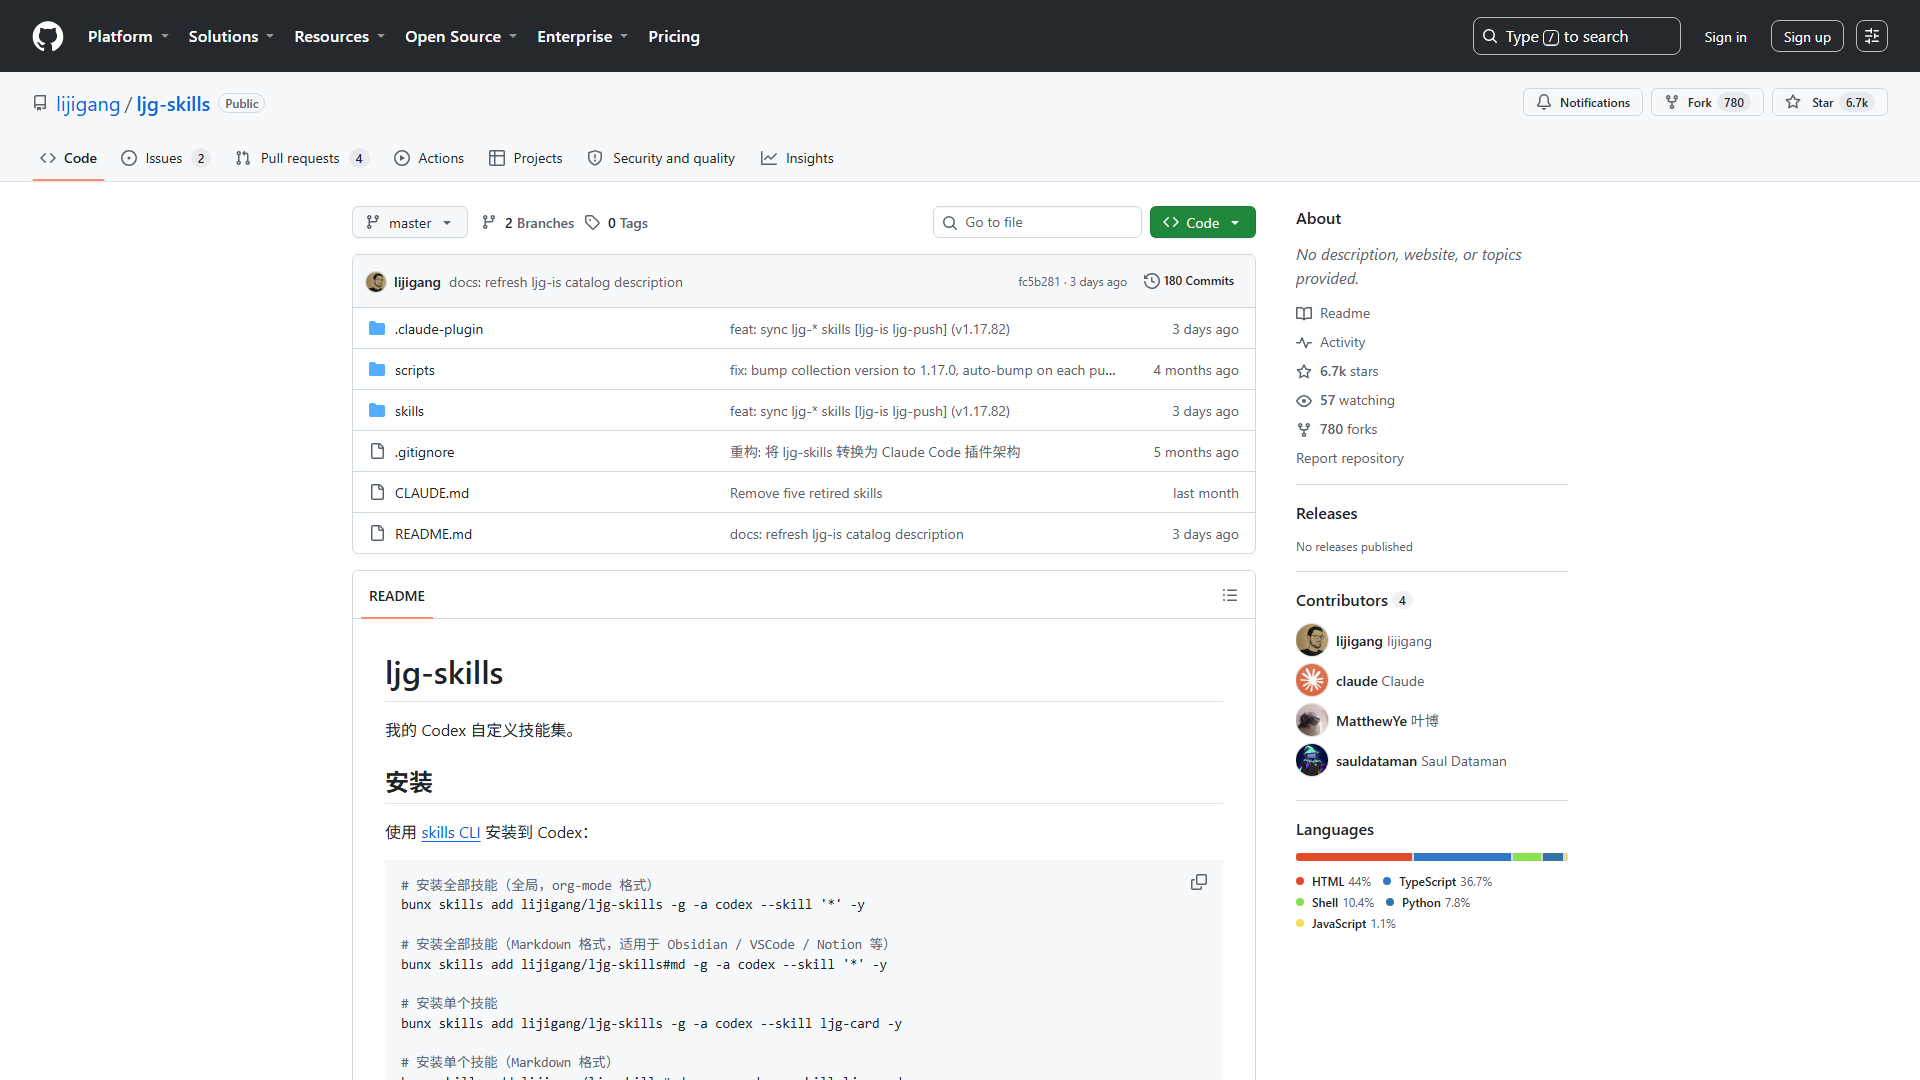Open the README.md file

tap(433, 534)
